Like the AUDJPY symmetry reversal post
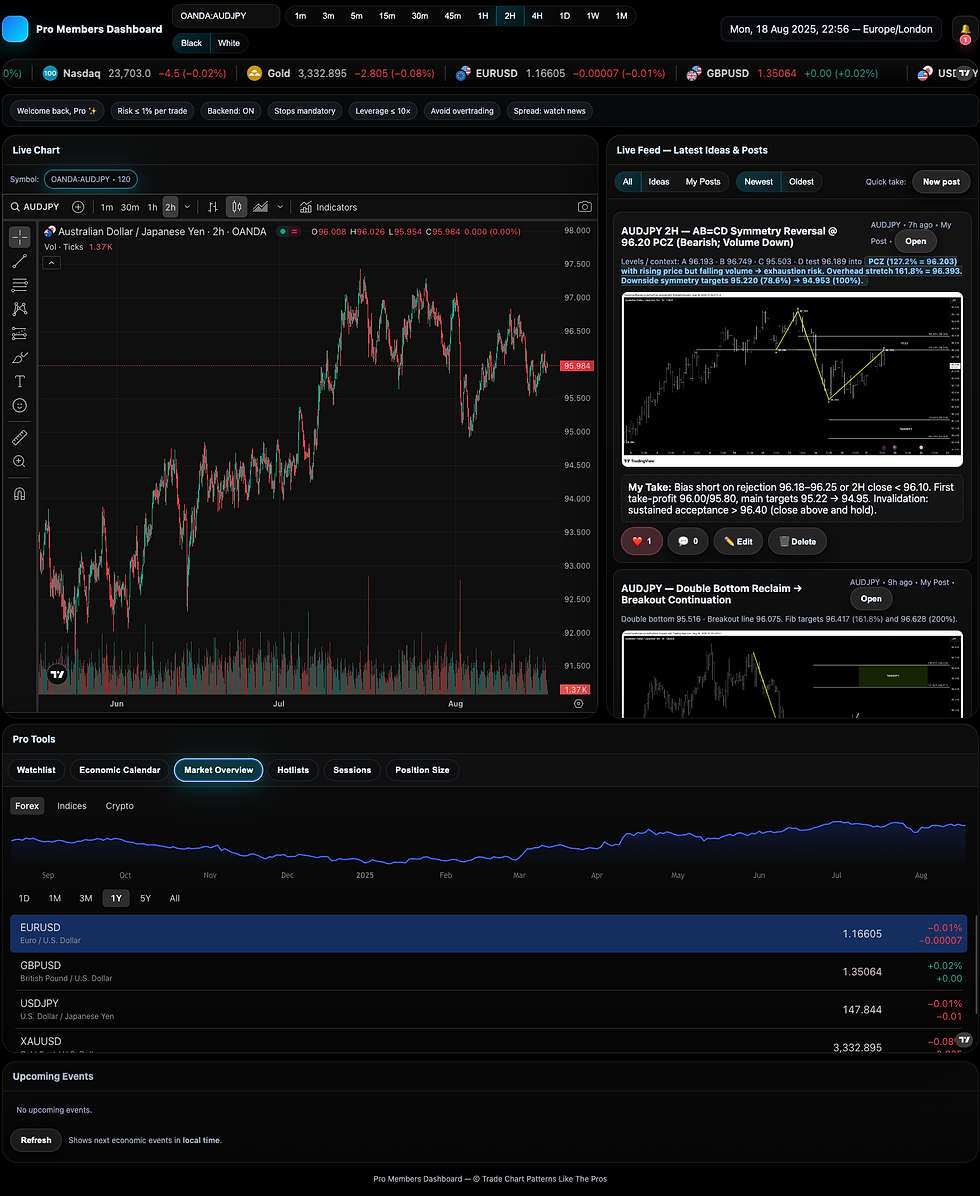This screenshot has width=980, height=1196. tap(641, 541)
